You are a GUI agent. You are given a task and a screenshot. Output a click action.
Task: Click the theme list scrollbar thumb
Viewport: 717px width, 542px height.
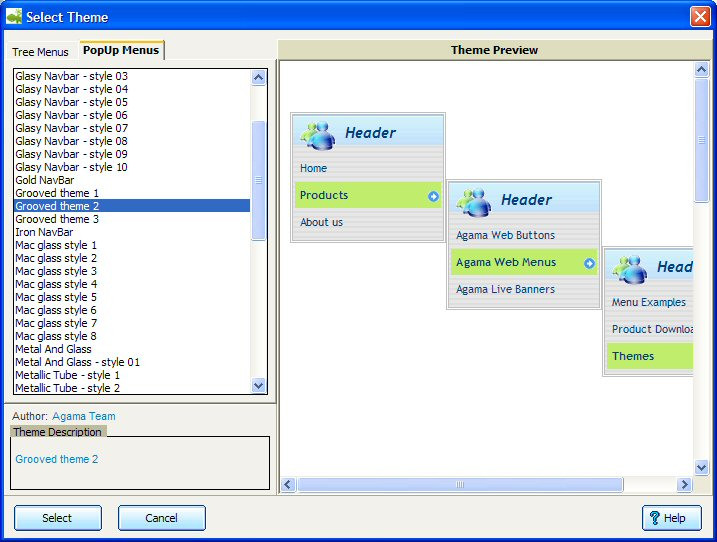(x=258, y=180)
